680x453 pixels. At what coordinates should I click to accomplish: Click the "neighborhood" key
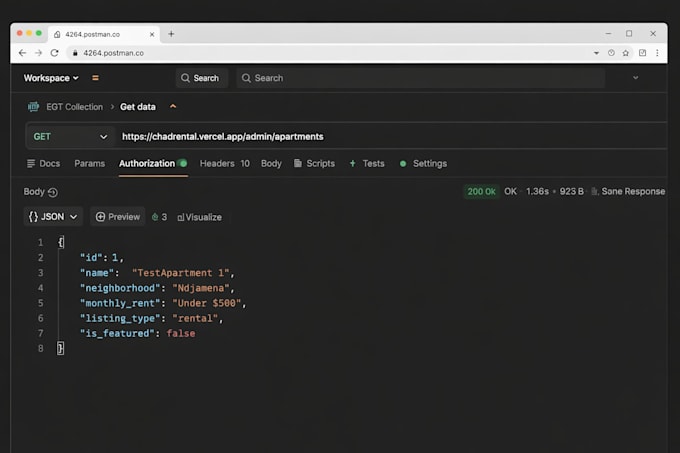coord(120,288)
